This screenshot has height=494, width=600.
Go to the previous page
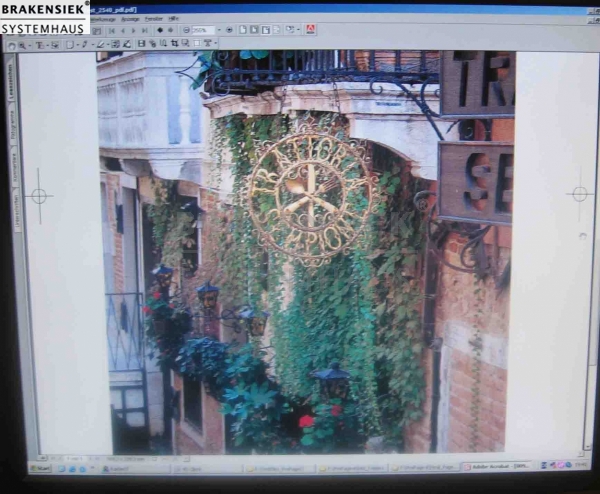coord(123,31)
